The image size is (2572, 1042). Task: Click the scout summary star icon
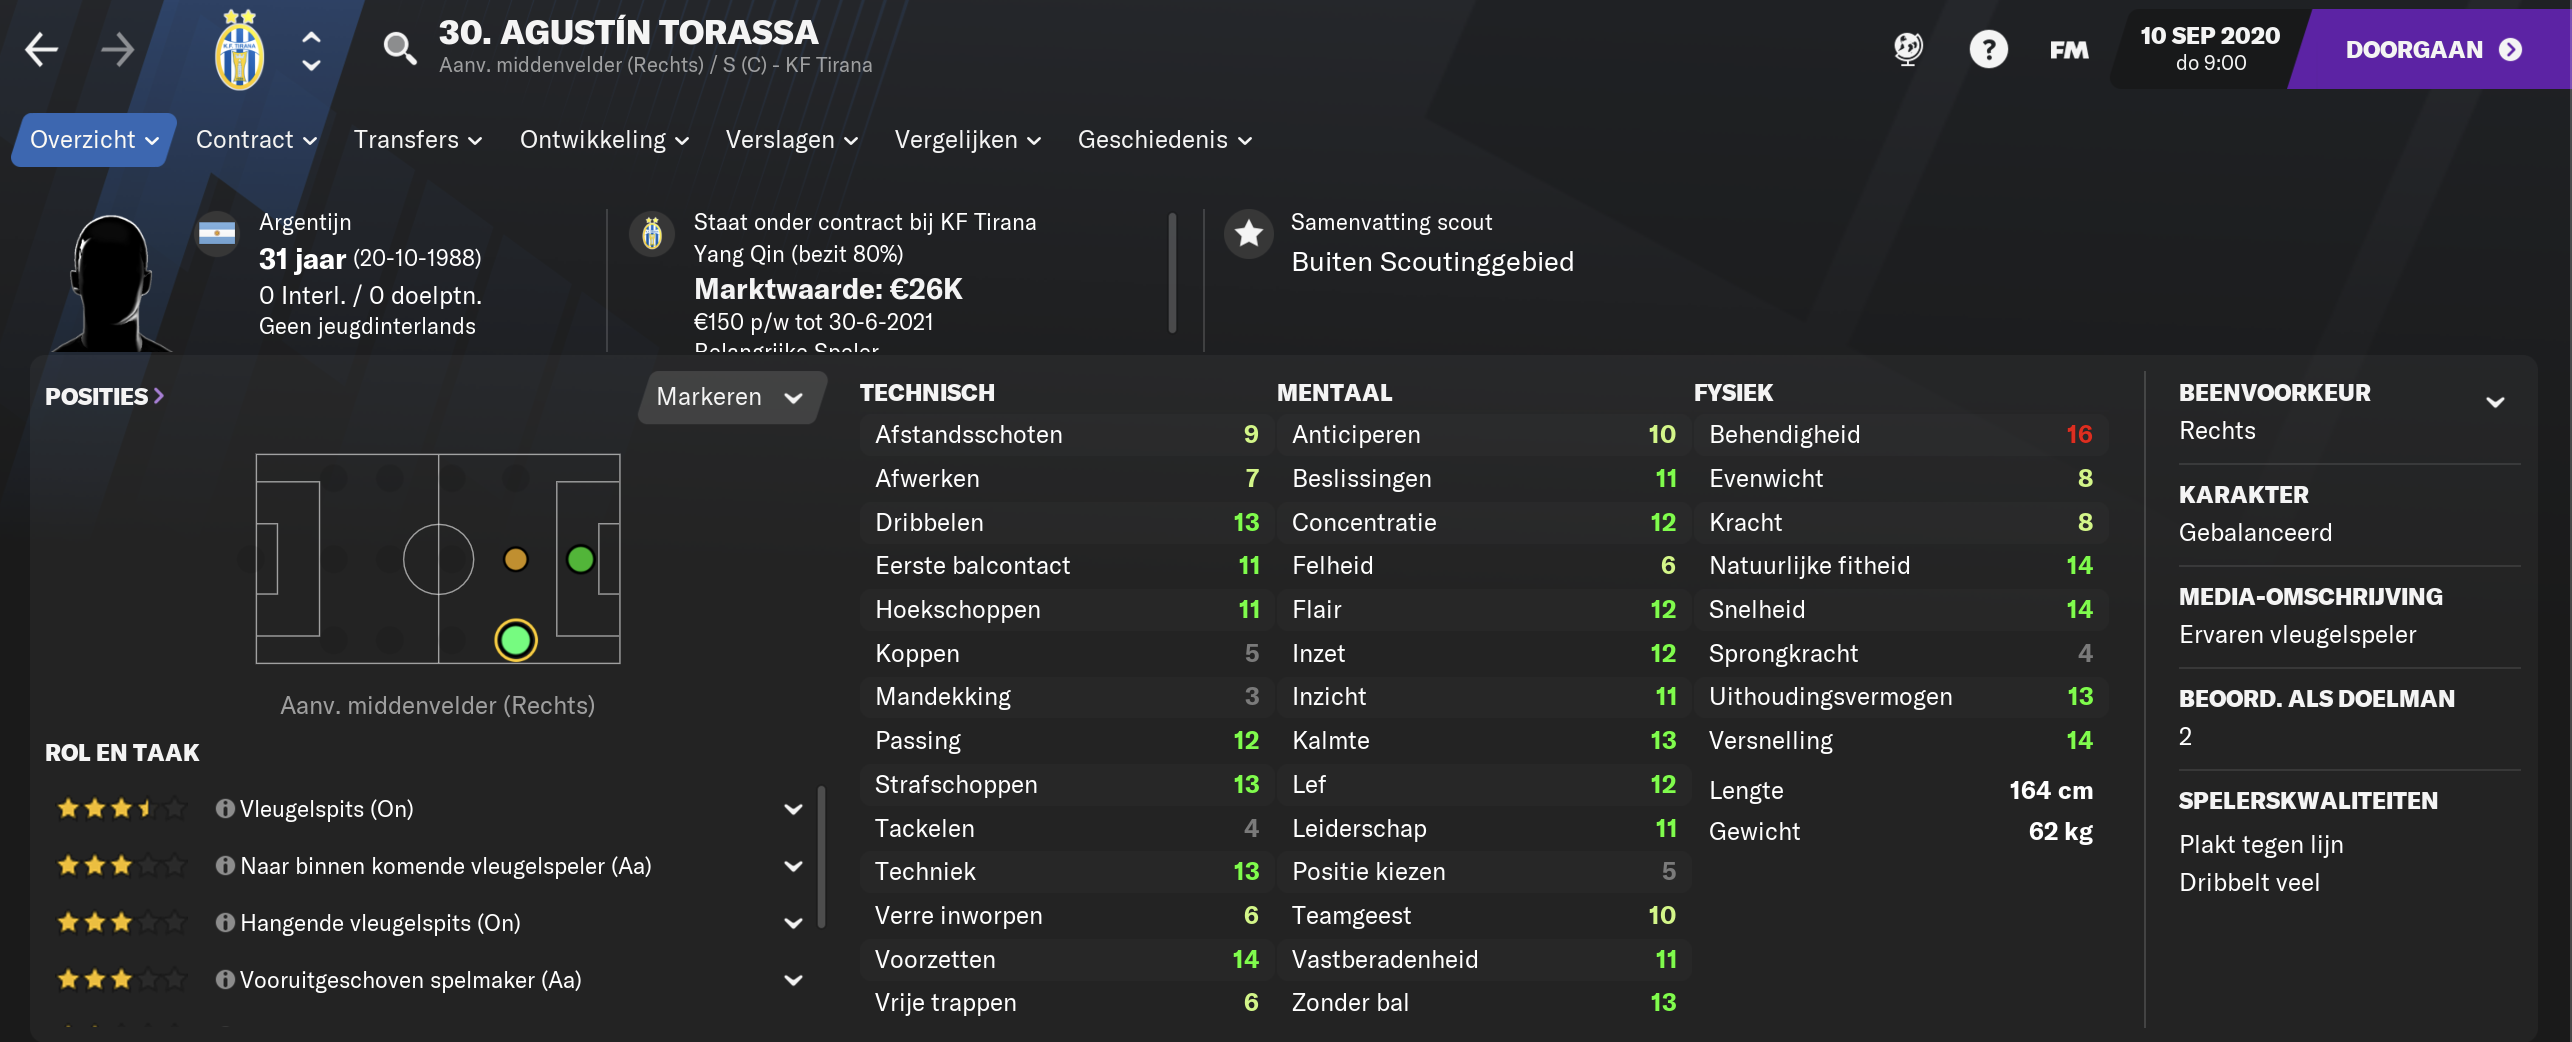click(1248, 234)
